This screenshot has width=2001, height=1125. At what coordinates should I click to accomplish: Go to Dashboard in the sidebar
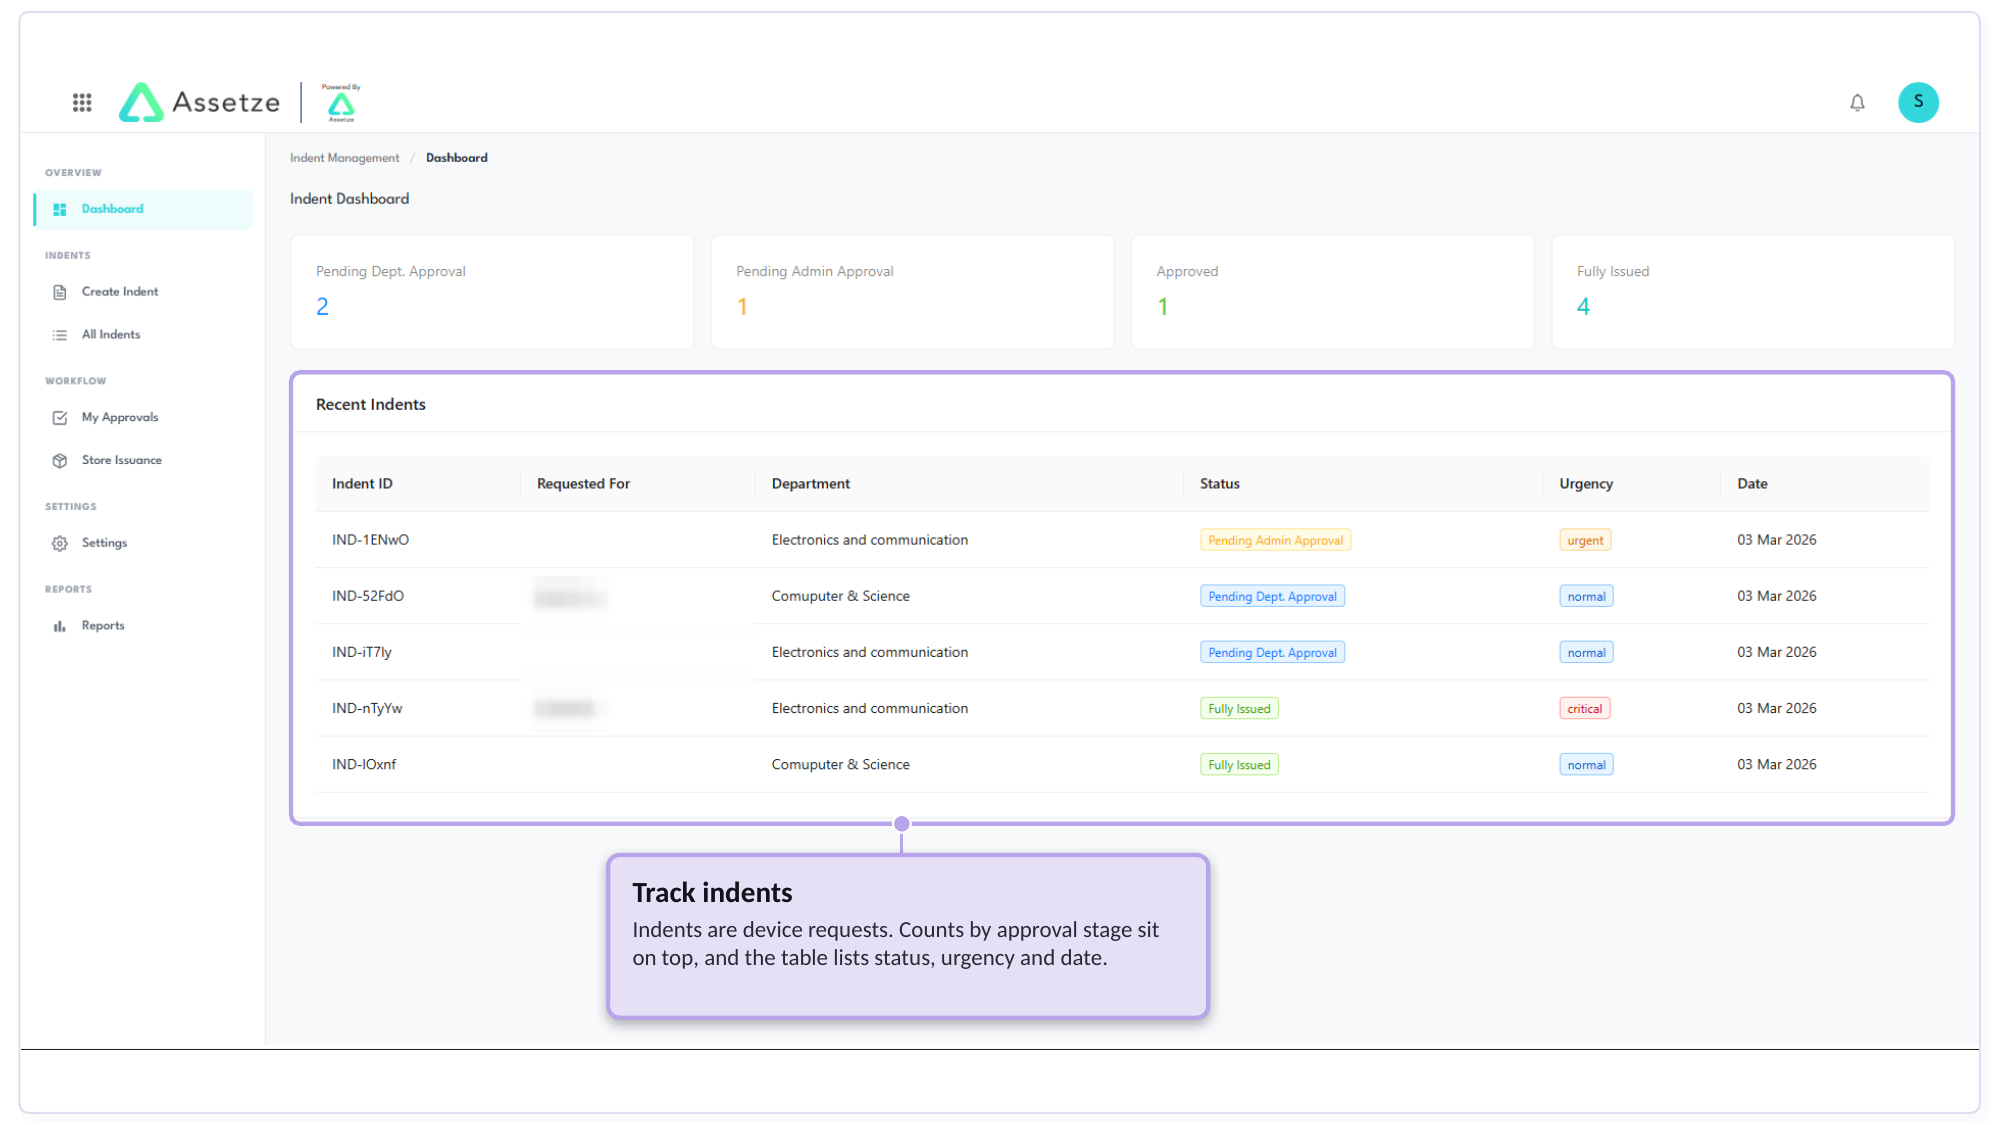click(x=144, y=209)
